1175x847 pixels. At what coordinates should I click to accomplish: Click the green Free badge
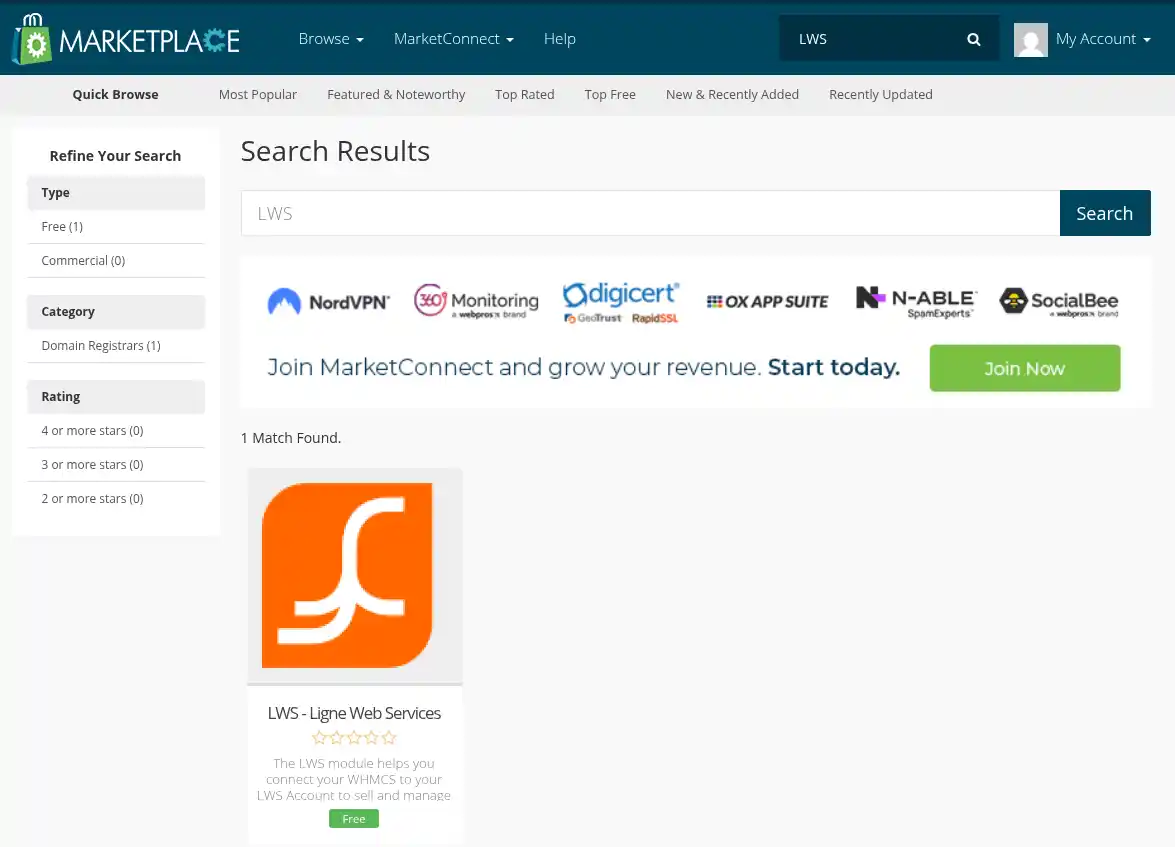coord(354,819)
